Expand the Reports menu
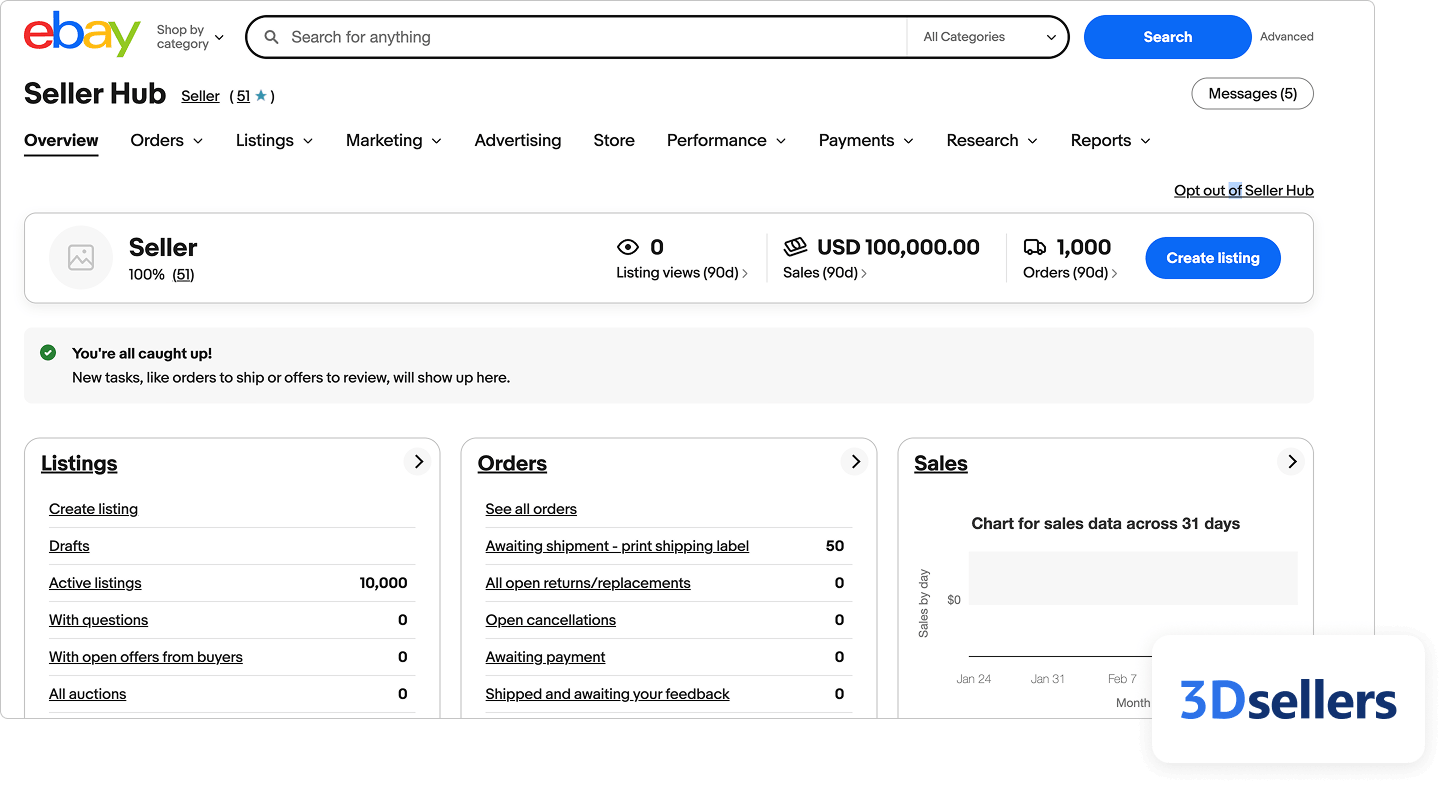This screenshot has width=1447, height=789. [x=1110, y=141]
